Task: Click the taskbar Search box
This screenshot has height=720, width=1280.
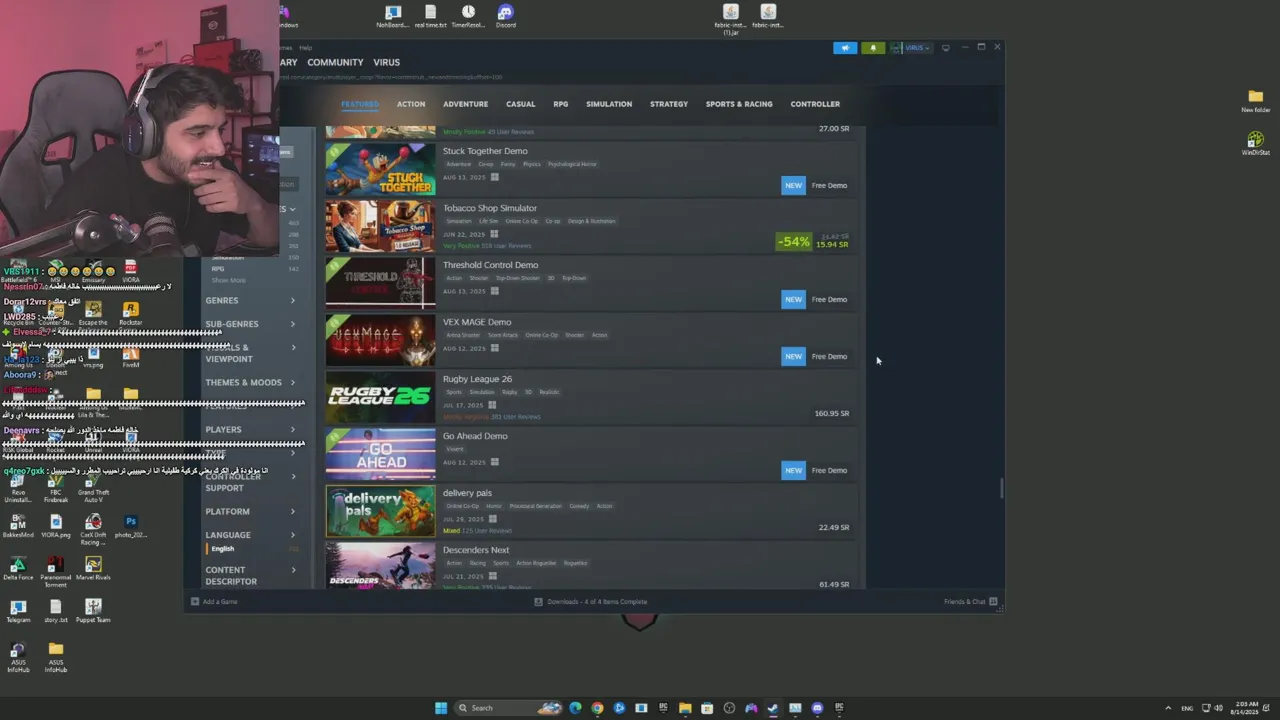Action: tap(508, 708)
